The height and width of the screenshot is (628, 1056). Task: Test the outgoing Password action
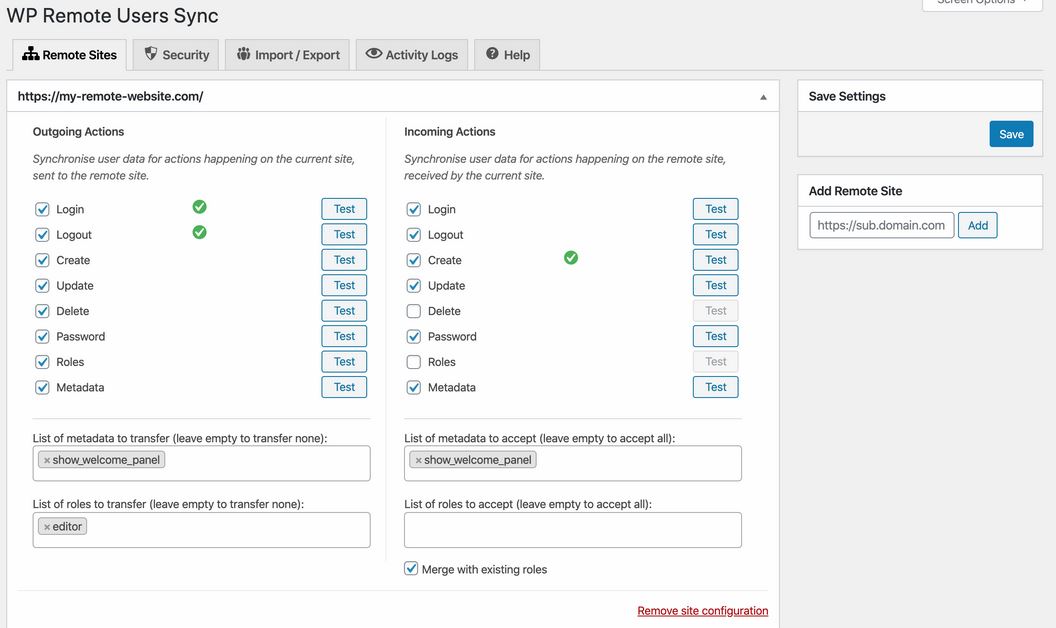(x=344, y=336)
